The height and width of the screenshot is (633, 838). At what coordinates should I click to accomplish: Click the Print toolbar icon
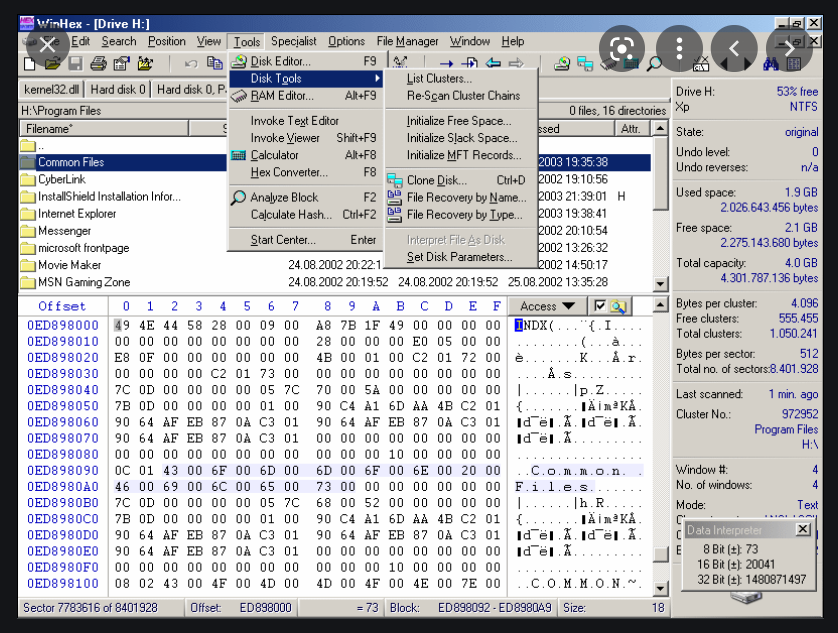pyautogui.click(x=98, y=64)
